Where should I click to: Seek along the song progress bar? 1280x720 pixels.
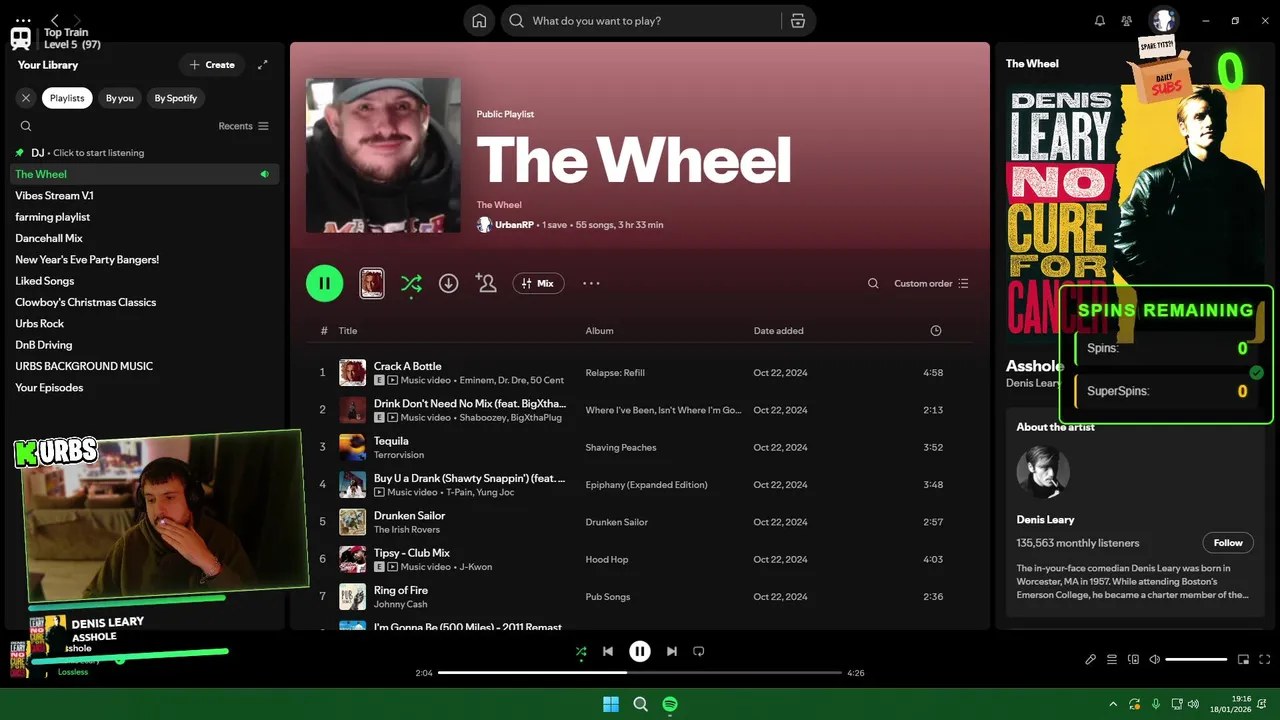coord(640,673)
